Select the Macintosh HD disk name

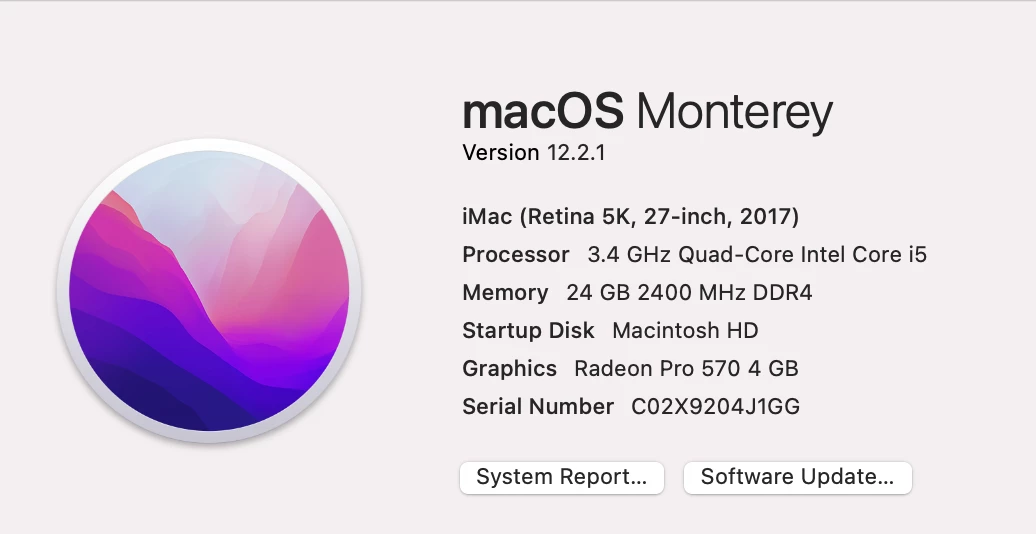685,330
